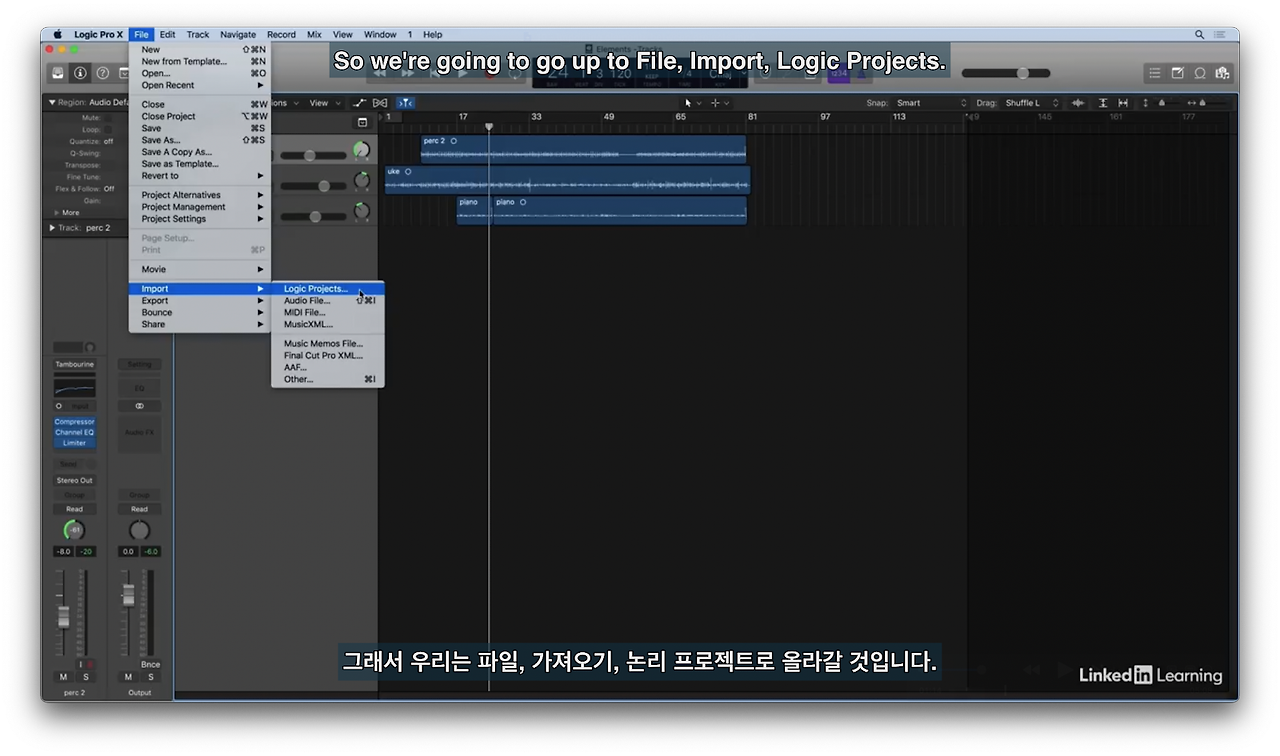Image resolution: width=1280 pixels, height=756 pixels.
Task: Enable record on perc 2 strip
Action: (91, 664)
